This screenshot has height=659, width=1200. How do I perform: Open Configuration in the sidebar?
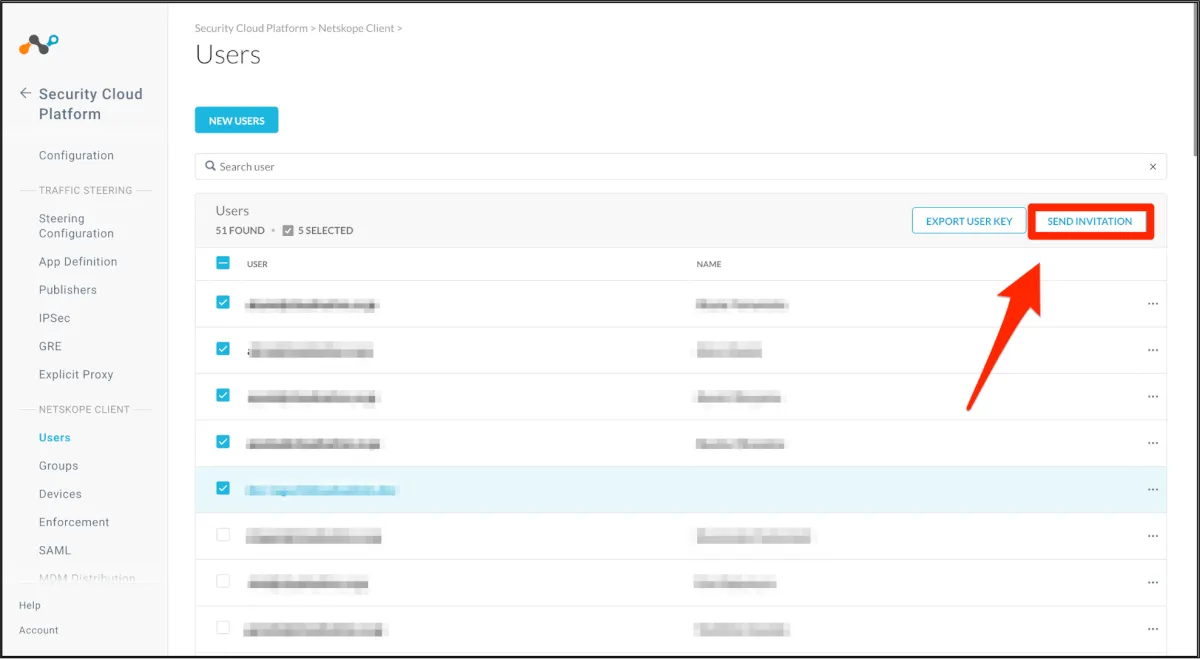tap(76, 155)
